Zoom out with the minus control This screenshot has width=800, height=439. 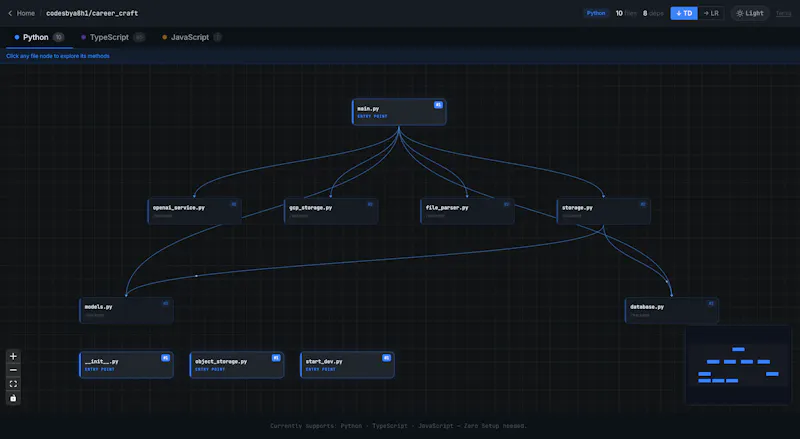13,370
